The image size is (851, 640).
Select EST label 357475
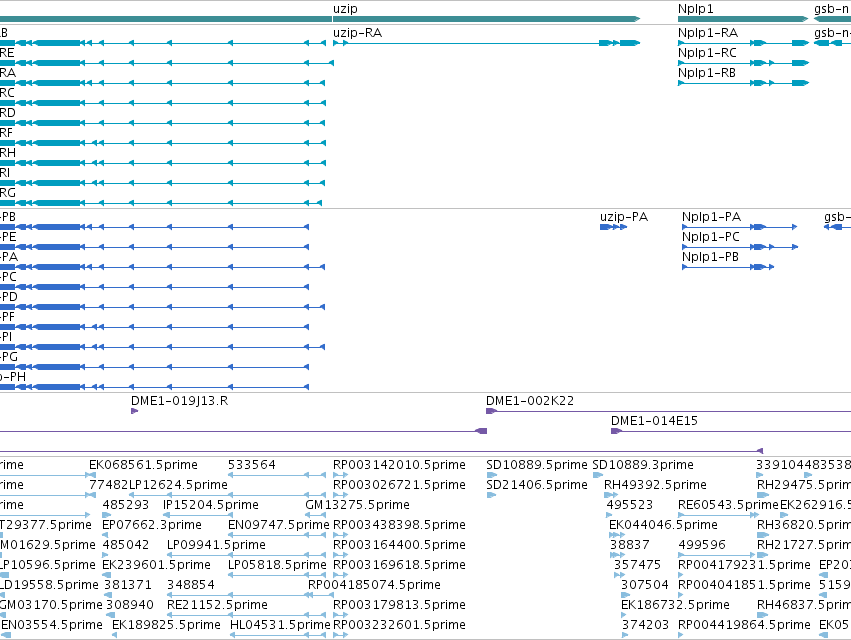[x=638, y=566]
